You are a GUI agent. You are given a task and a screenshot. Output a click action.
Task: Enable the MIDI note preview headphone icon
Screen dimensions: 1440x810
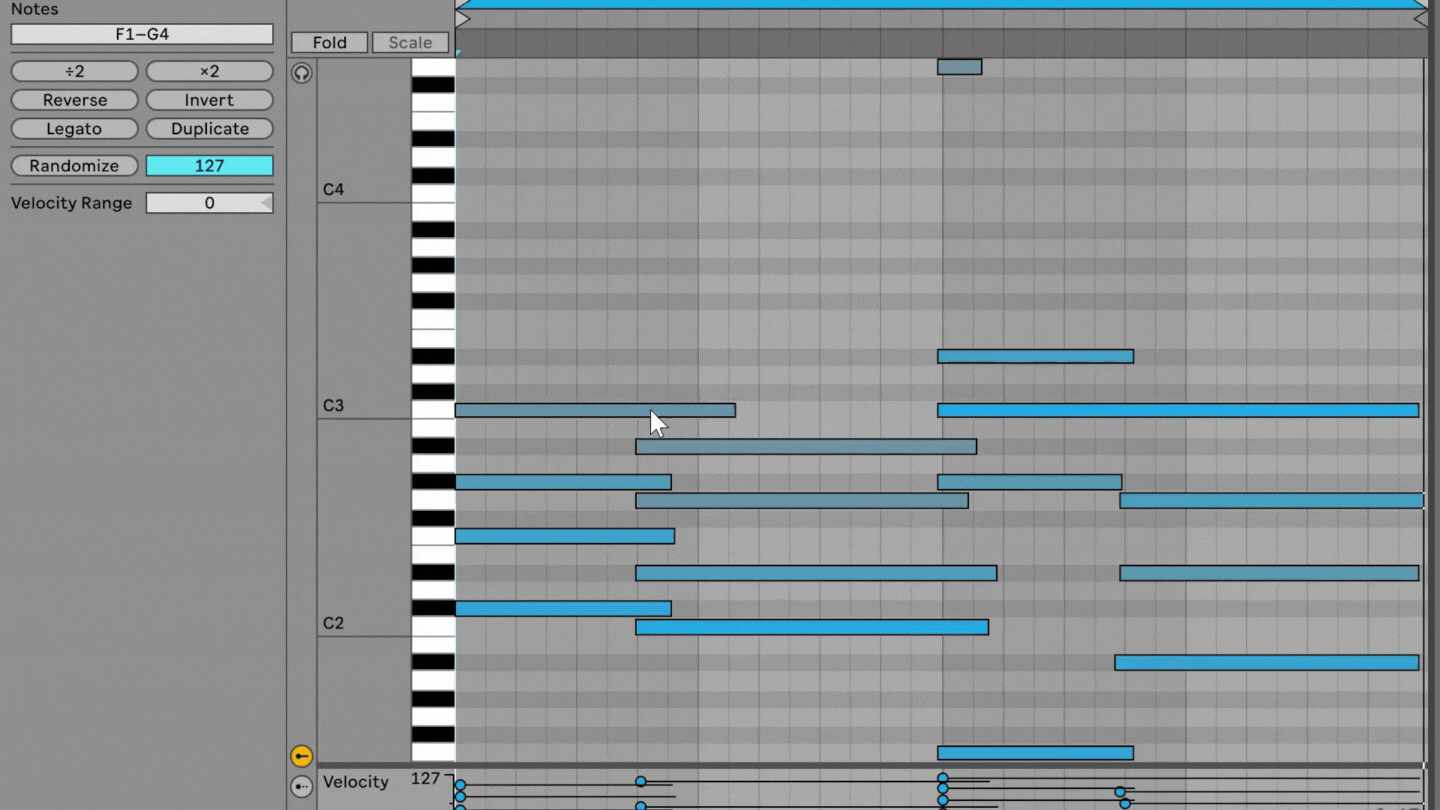301,72
